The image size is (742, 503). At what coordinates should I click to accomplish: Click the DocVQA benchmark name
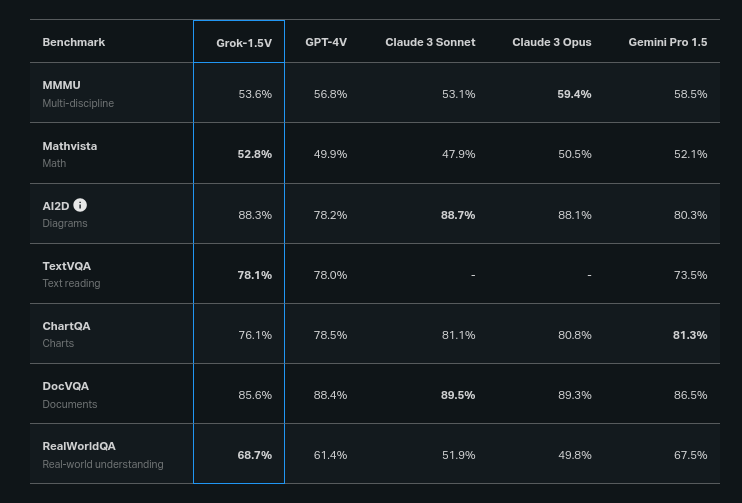coord(66,386)
